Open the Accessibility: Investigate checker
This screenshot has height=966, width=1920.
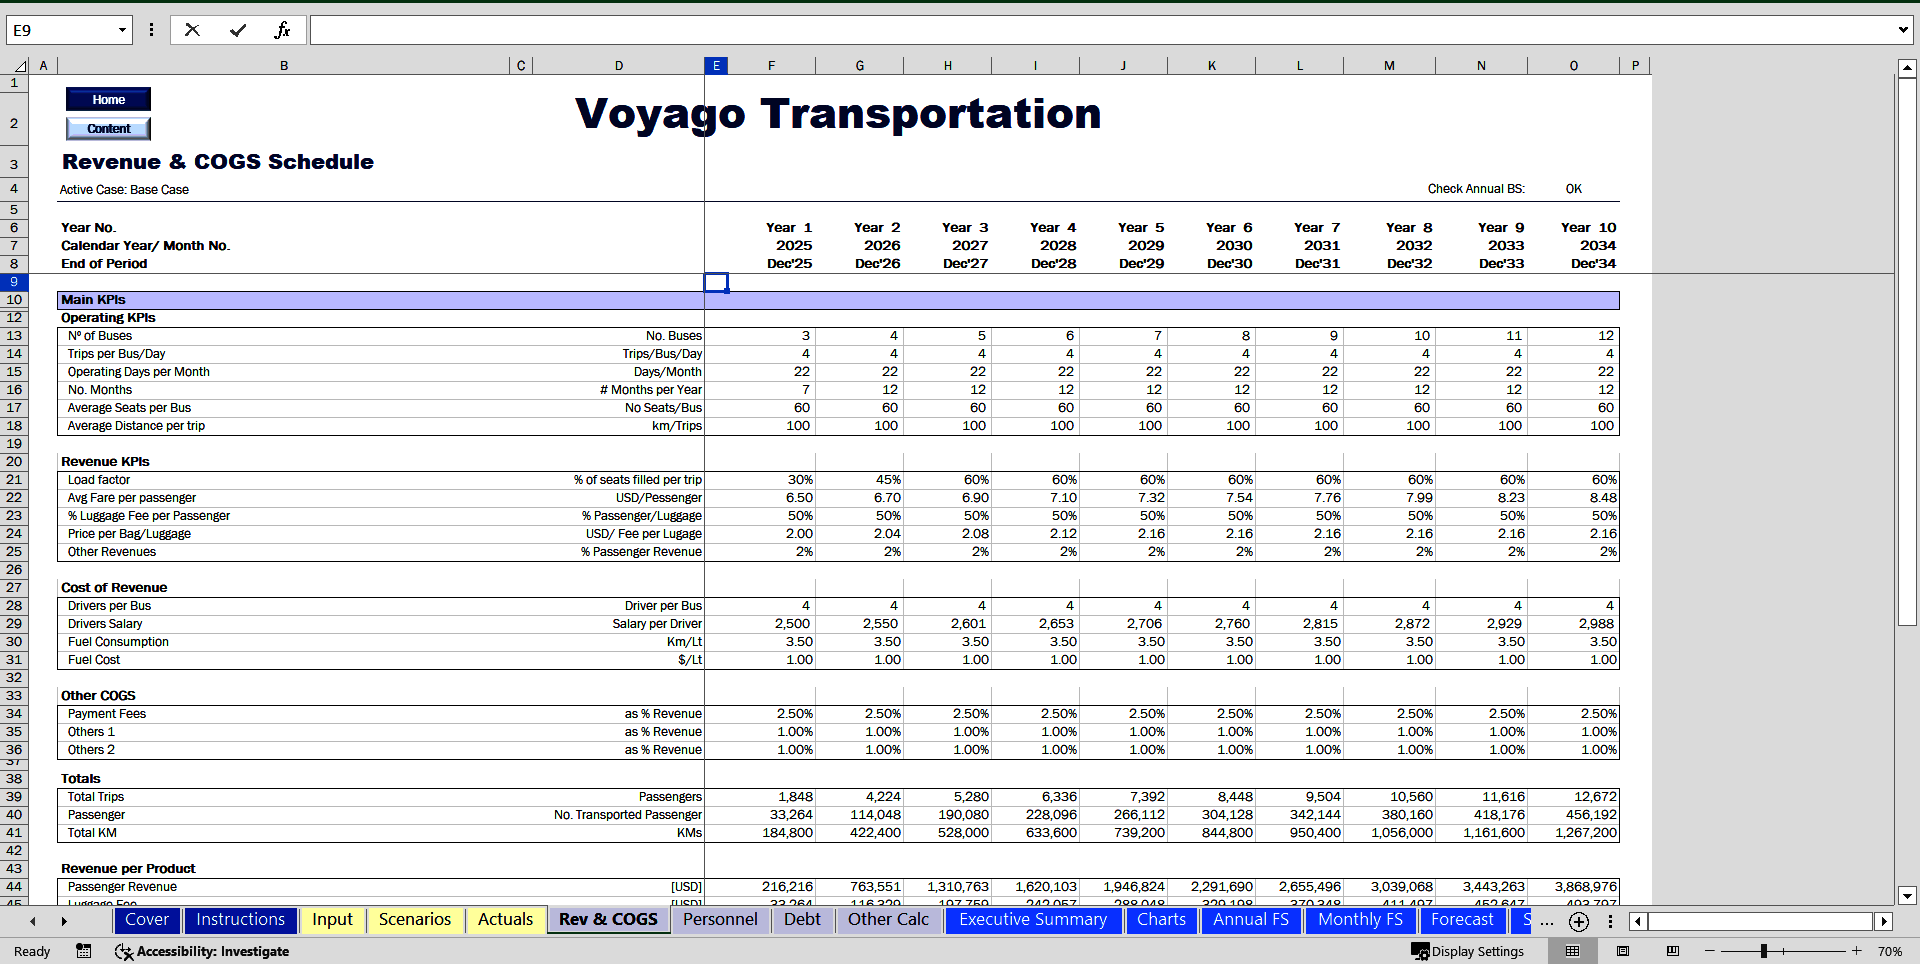click(x=202, y=951)
